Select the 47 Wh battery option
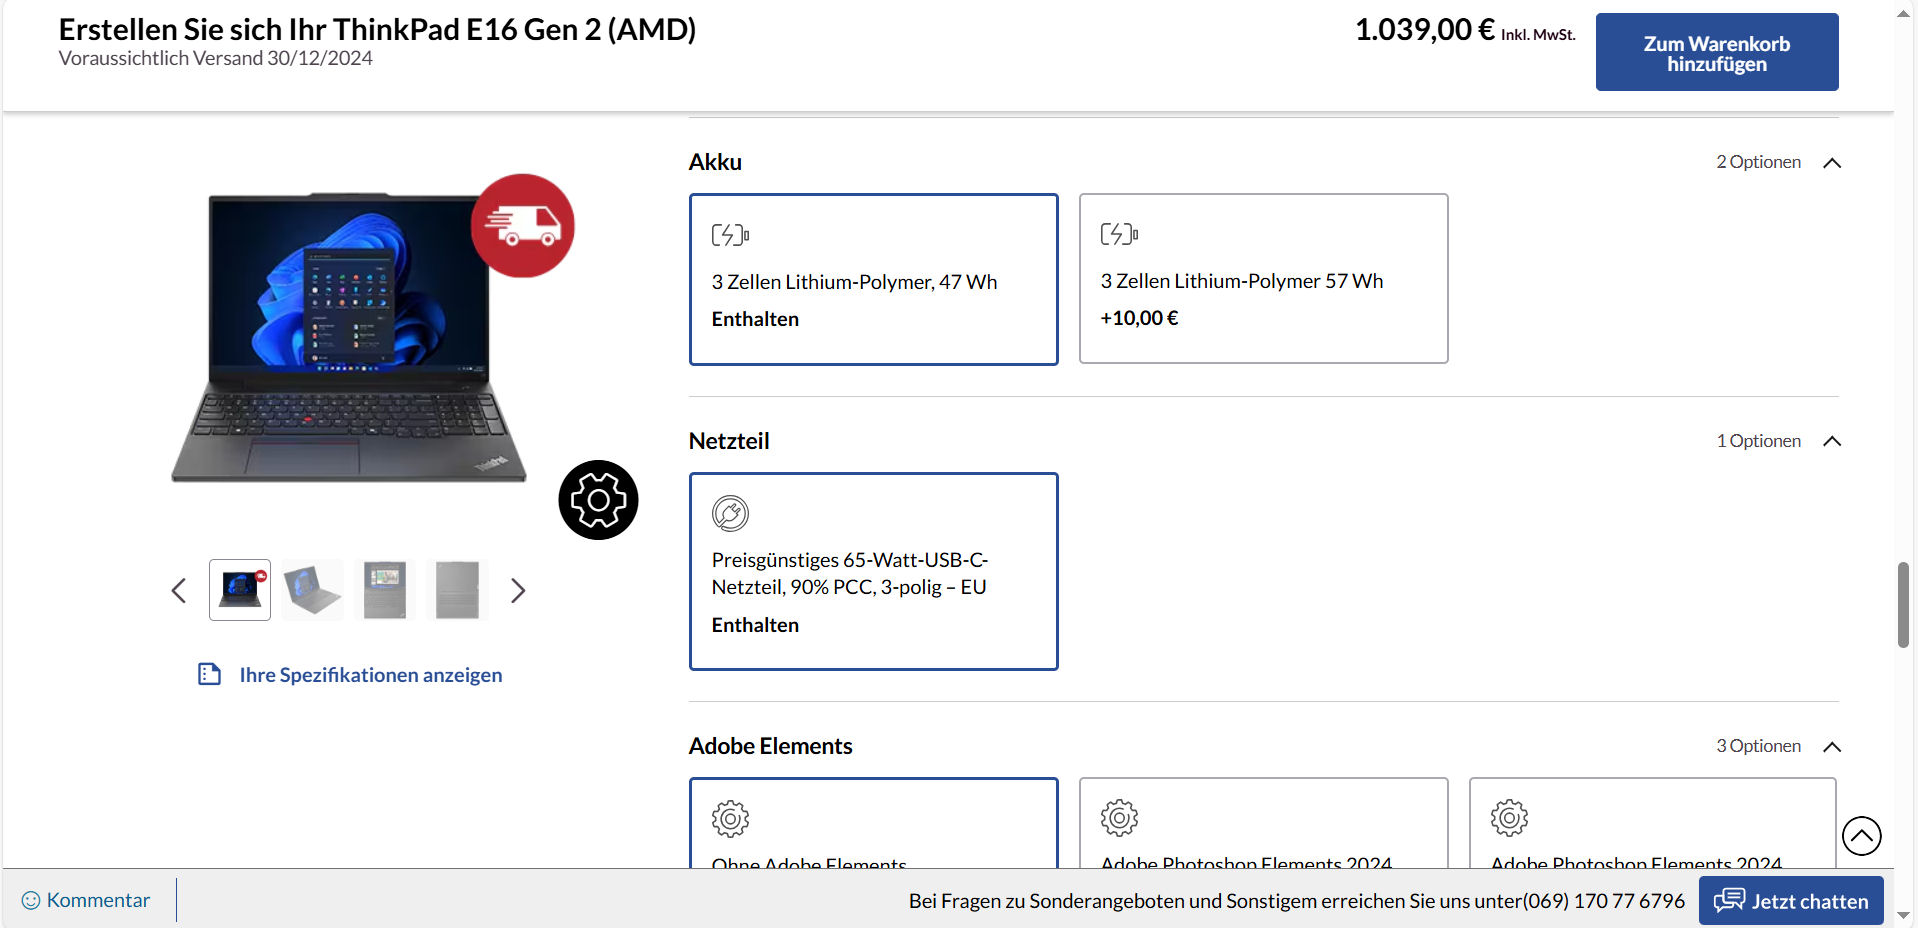 tap(873, 279)
